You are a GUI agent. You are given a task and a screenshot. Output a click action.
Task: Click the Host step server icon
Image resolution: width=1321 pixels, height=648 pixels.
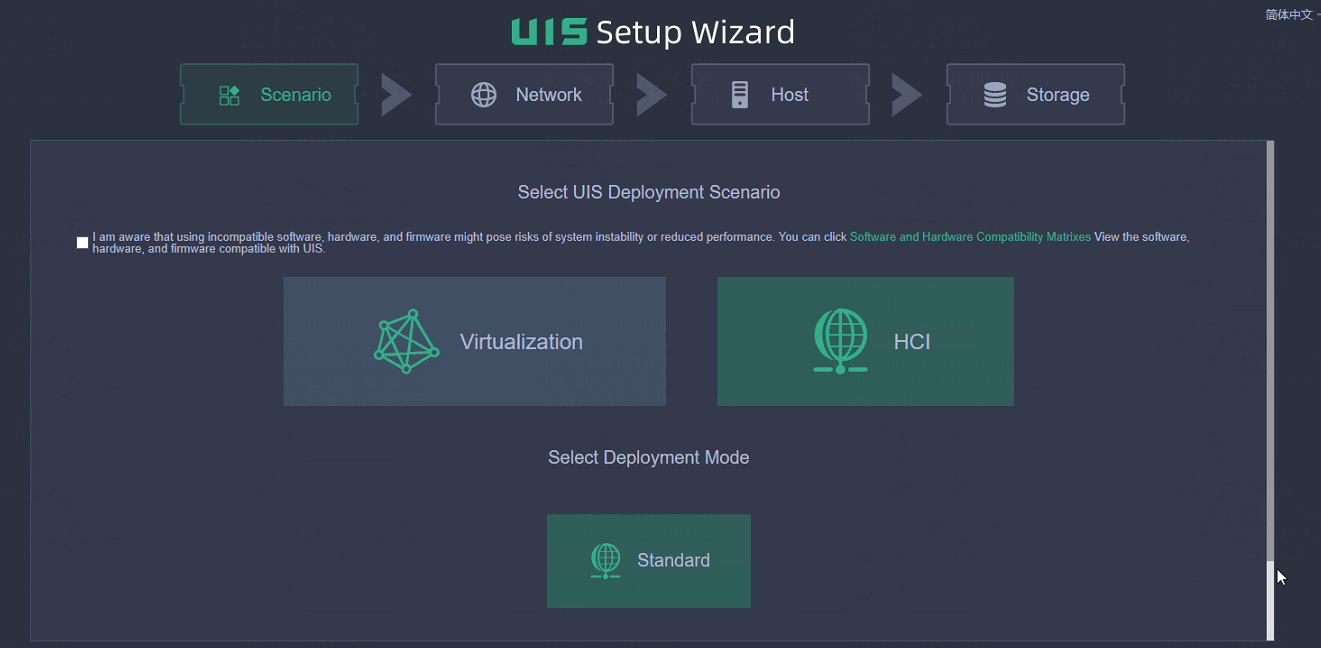pos(740,95)
